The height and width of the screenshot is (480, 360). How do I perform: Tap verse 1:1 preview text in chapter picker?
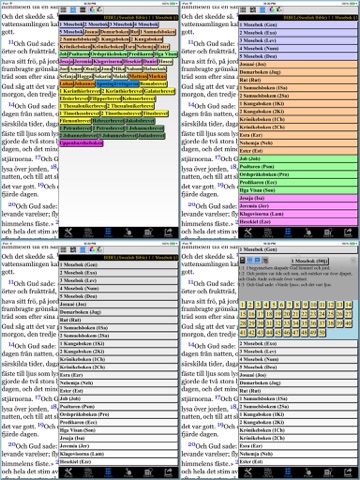pos(284,268)
